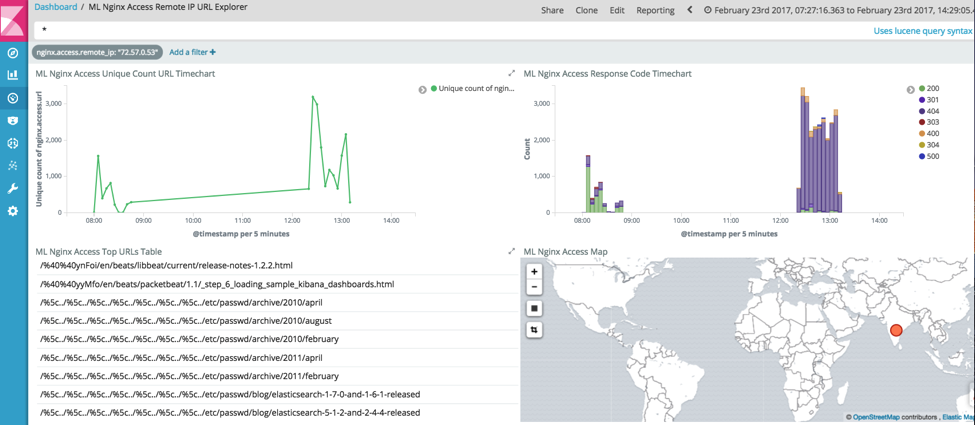Screen dimensions: 975x425
Task: Toggle the nginx.access.remote_ip filter pill
Action: (98, 53)
